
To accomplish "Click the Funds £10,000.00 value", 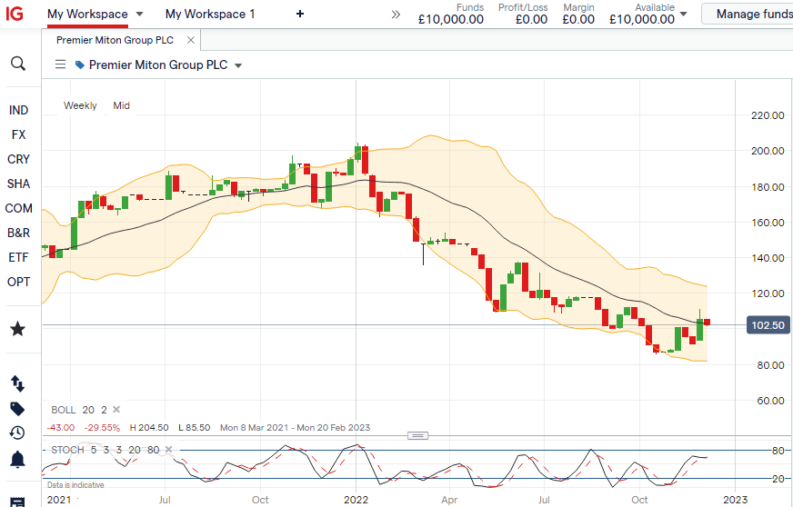I will tap(451, 19).
